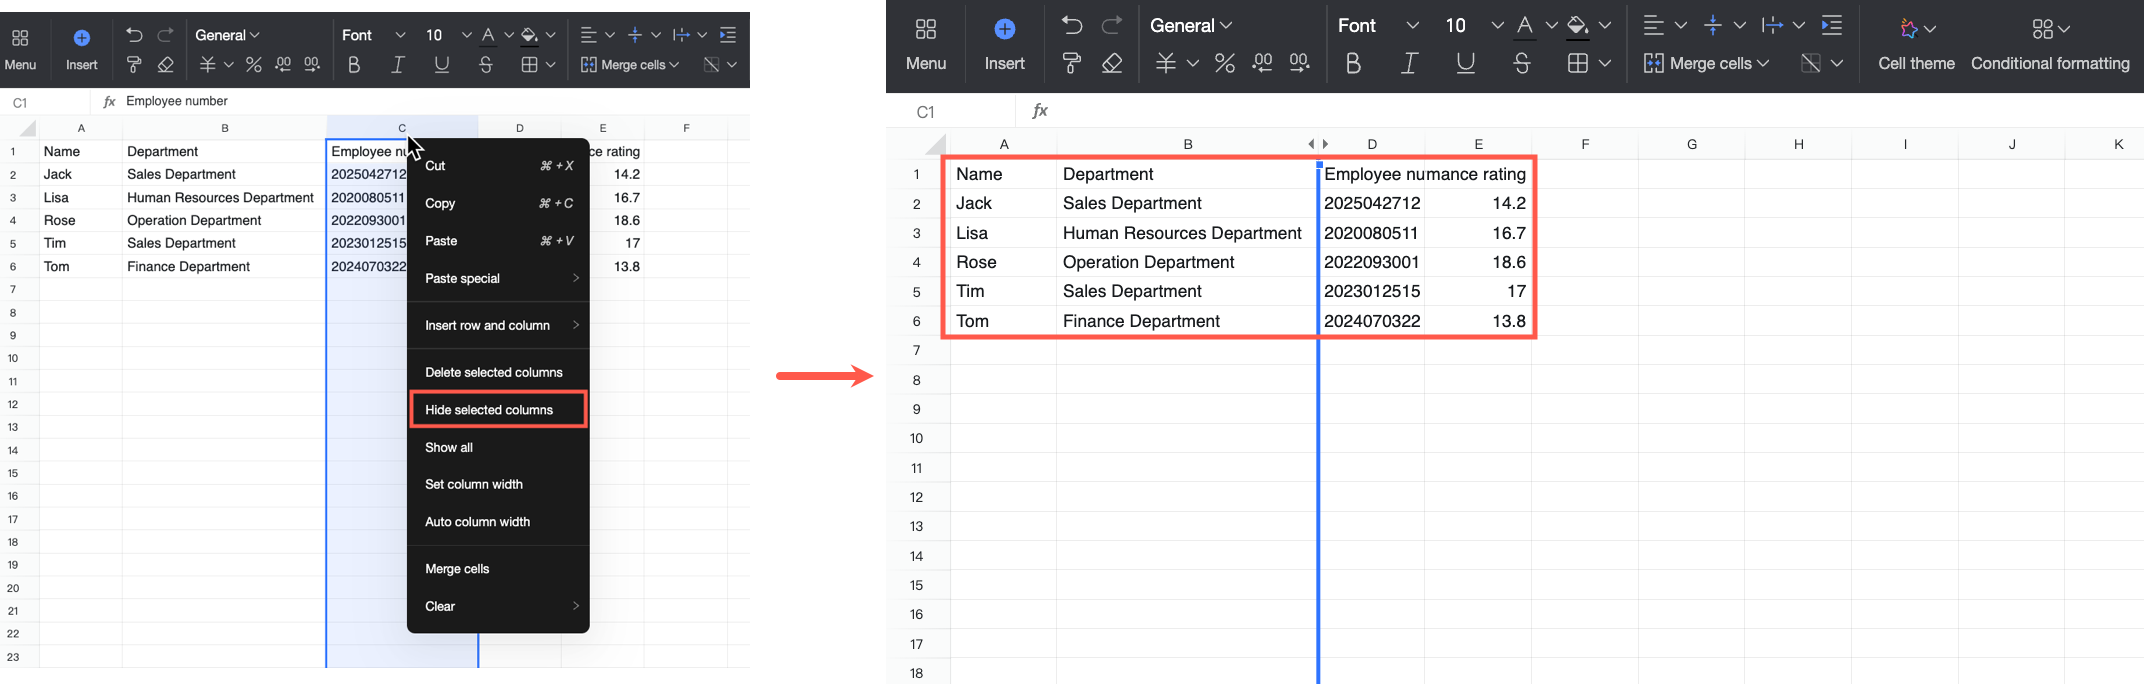Open Cell theme in the right screenshot

pos(1917,45)
